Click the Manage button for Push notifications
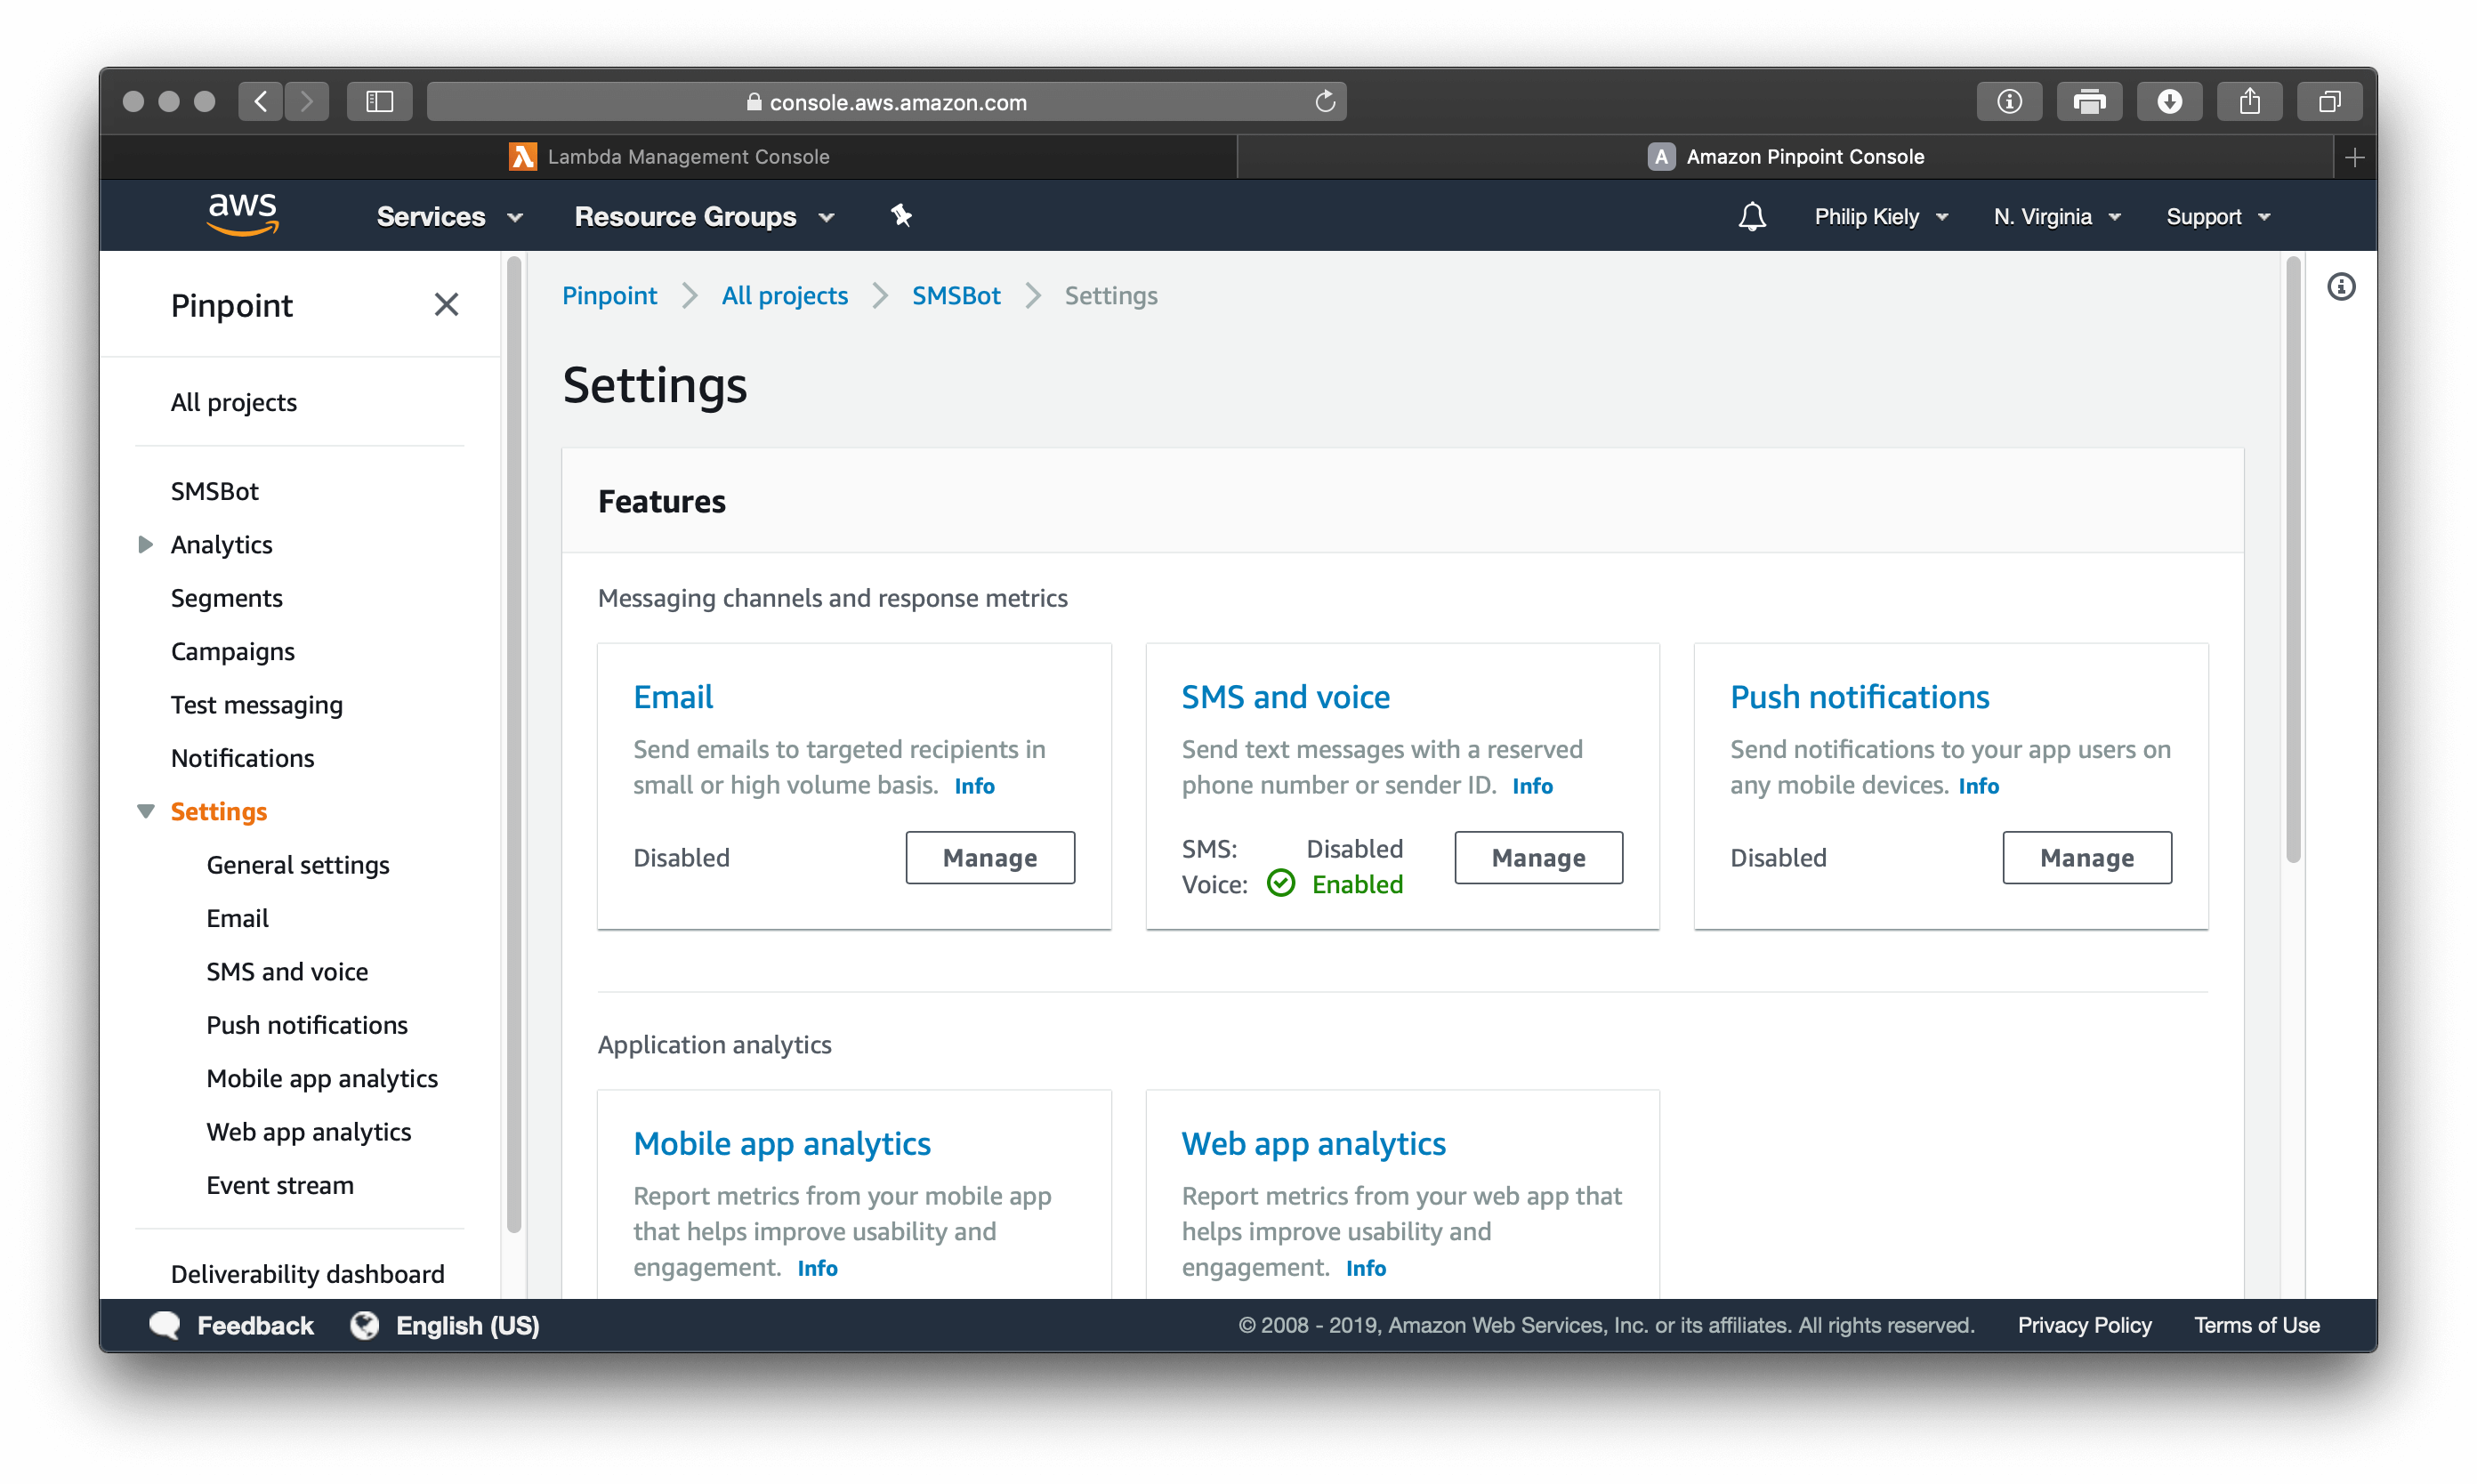2477x1484 pixels. point(2087,857)
